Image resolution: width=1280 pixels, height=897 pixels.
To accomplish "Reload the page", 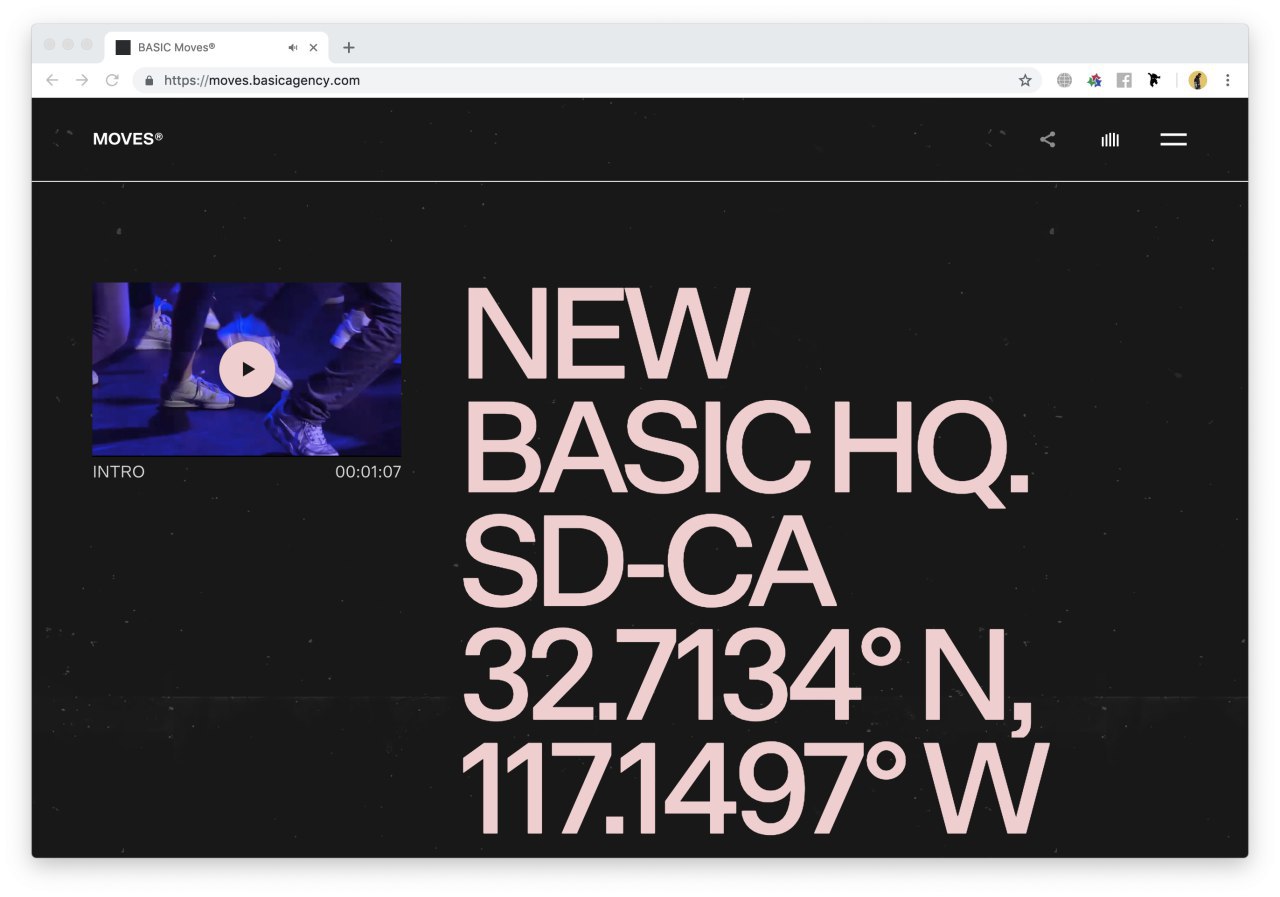I will (x=112, y=80).
